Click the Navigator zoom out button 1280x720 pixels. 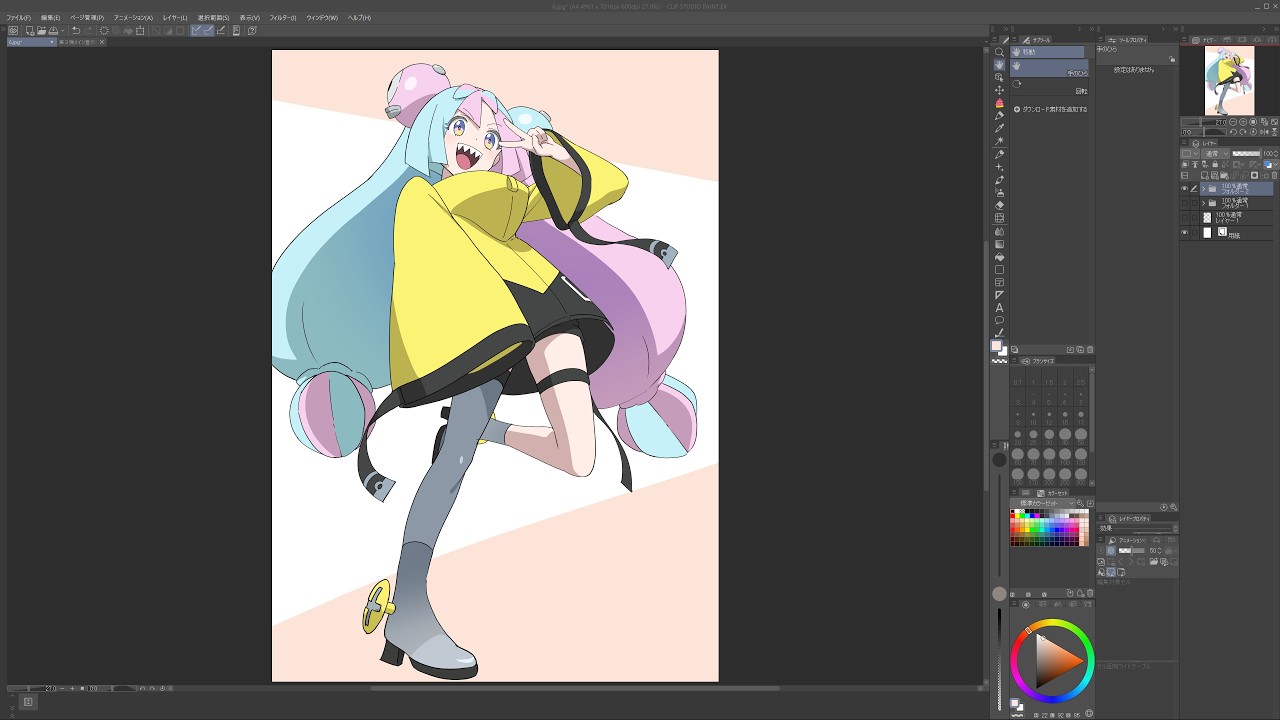pyautogui.click(x=1232, y=122)
